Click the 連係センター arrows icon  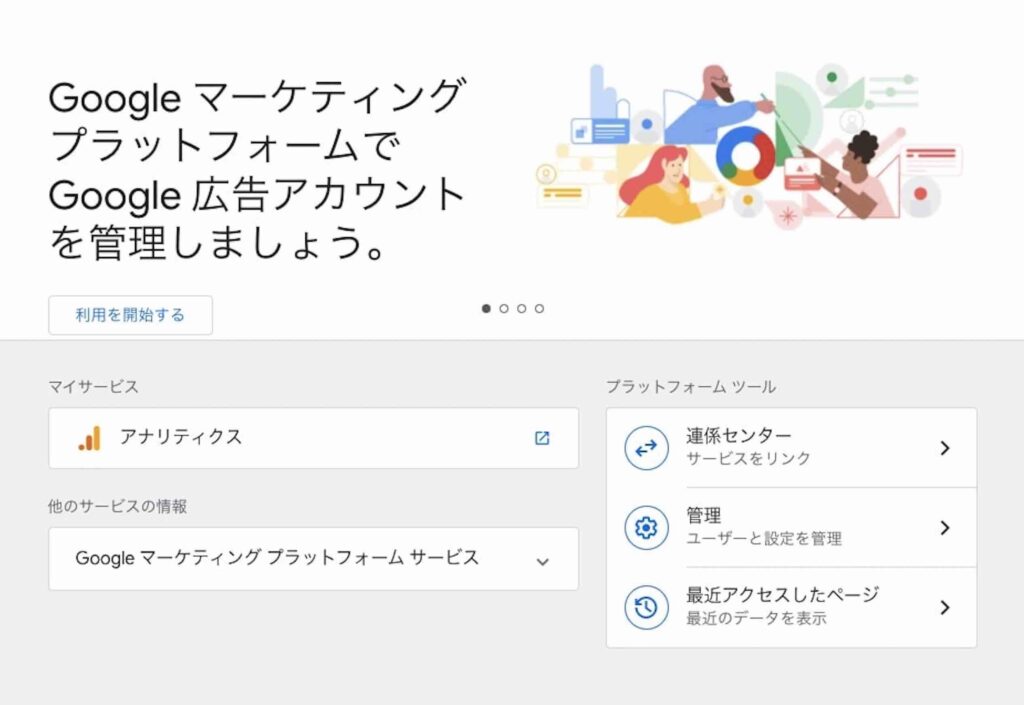(647, 448)
